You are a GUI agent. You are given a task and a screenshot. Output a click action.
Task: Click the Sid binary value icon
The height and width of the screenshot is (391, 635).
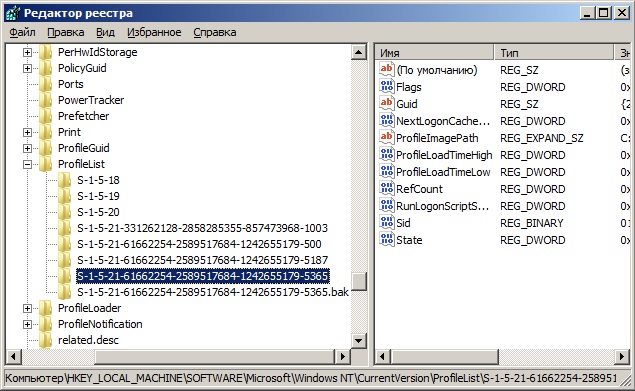pyautogui.click(x=387, y=223)
